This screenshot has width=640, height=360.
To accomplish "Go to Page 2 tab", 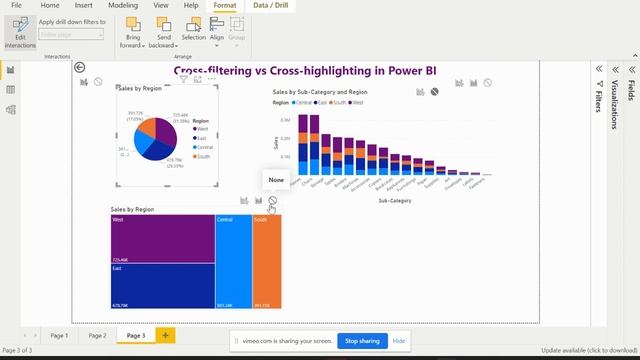I will 98,336.
